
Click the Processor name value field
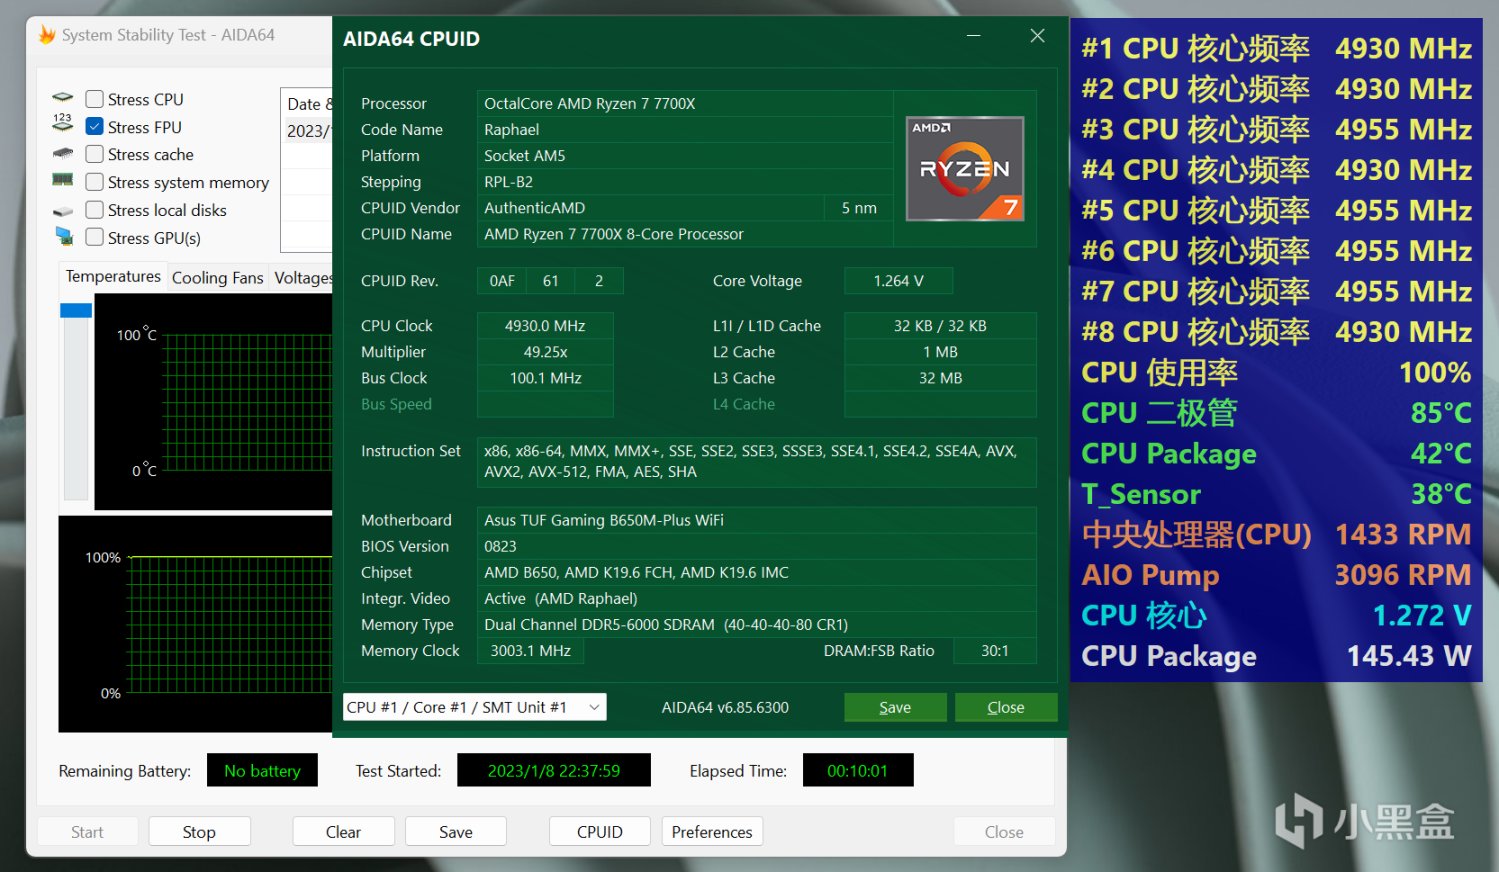685,103
